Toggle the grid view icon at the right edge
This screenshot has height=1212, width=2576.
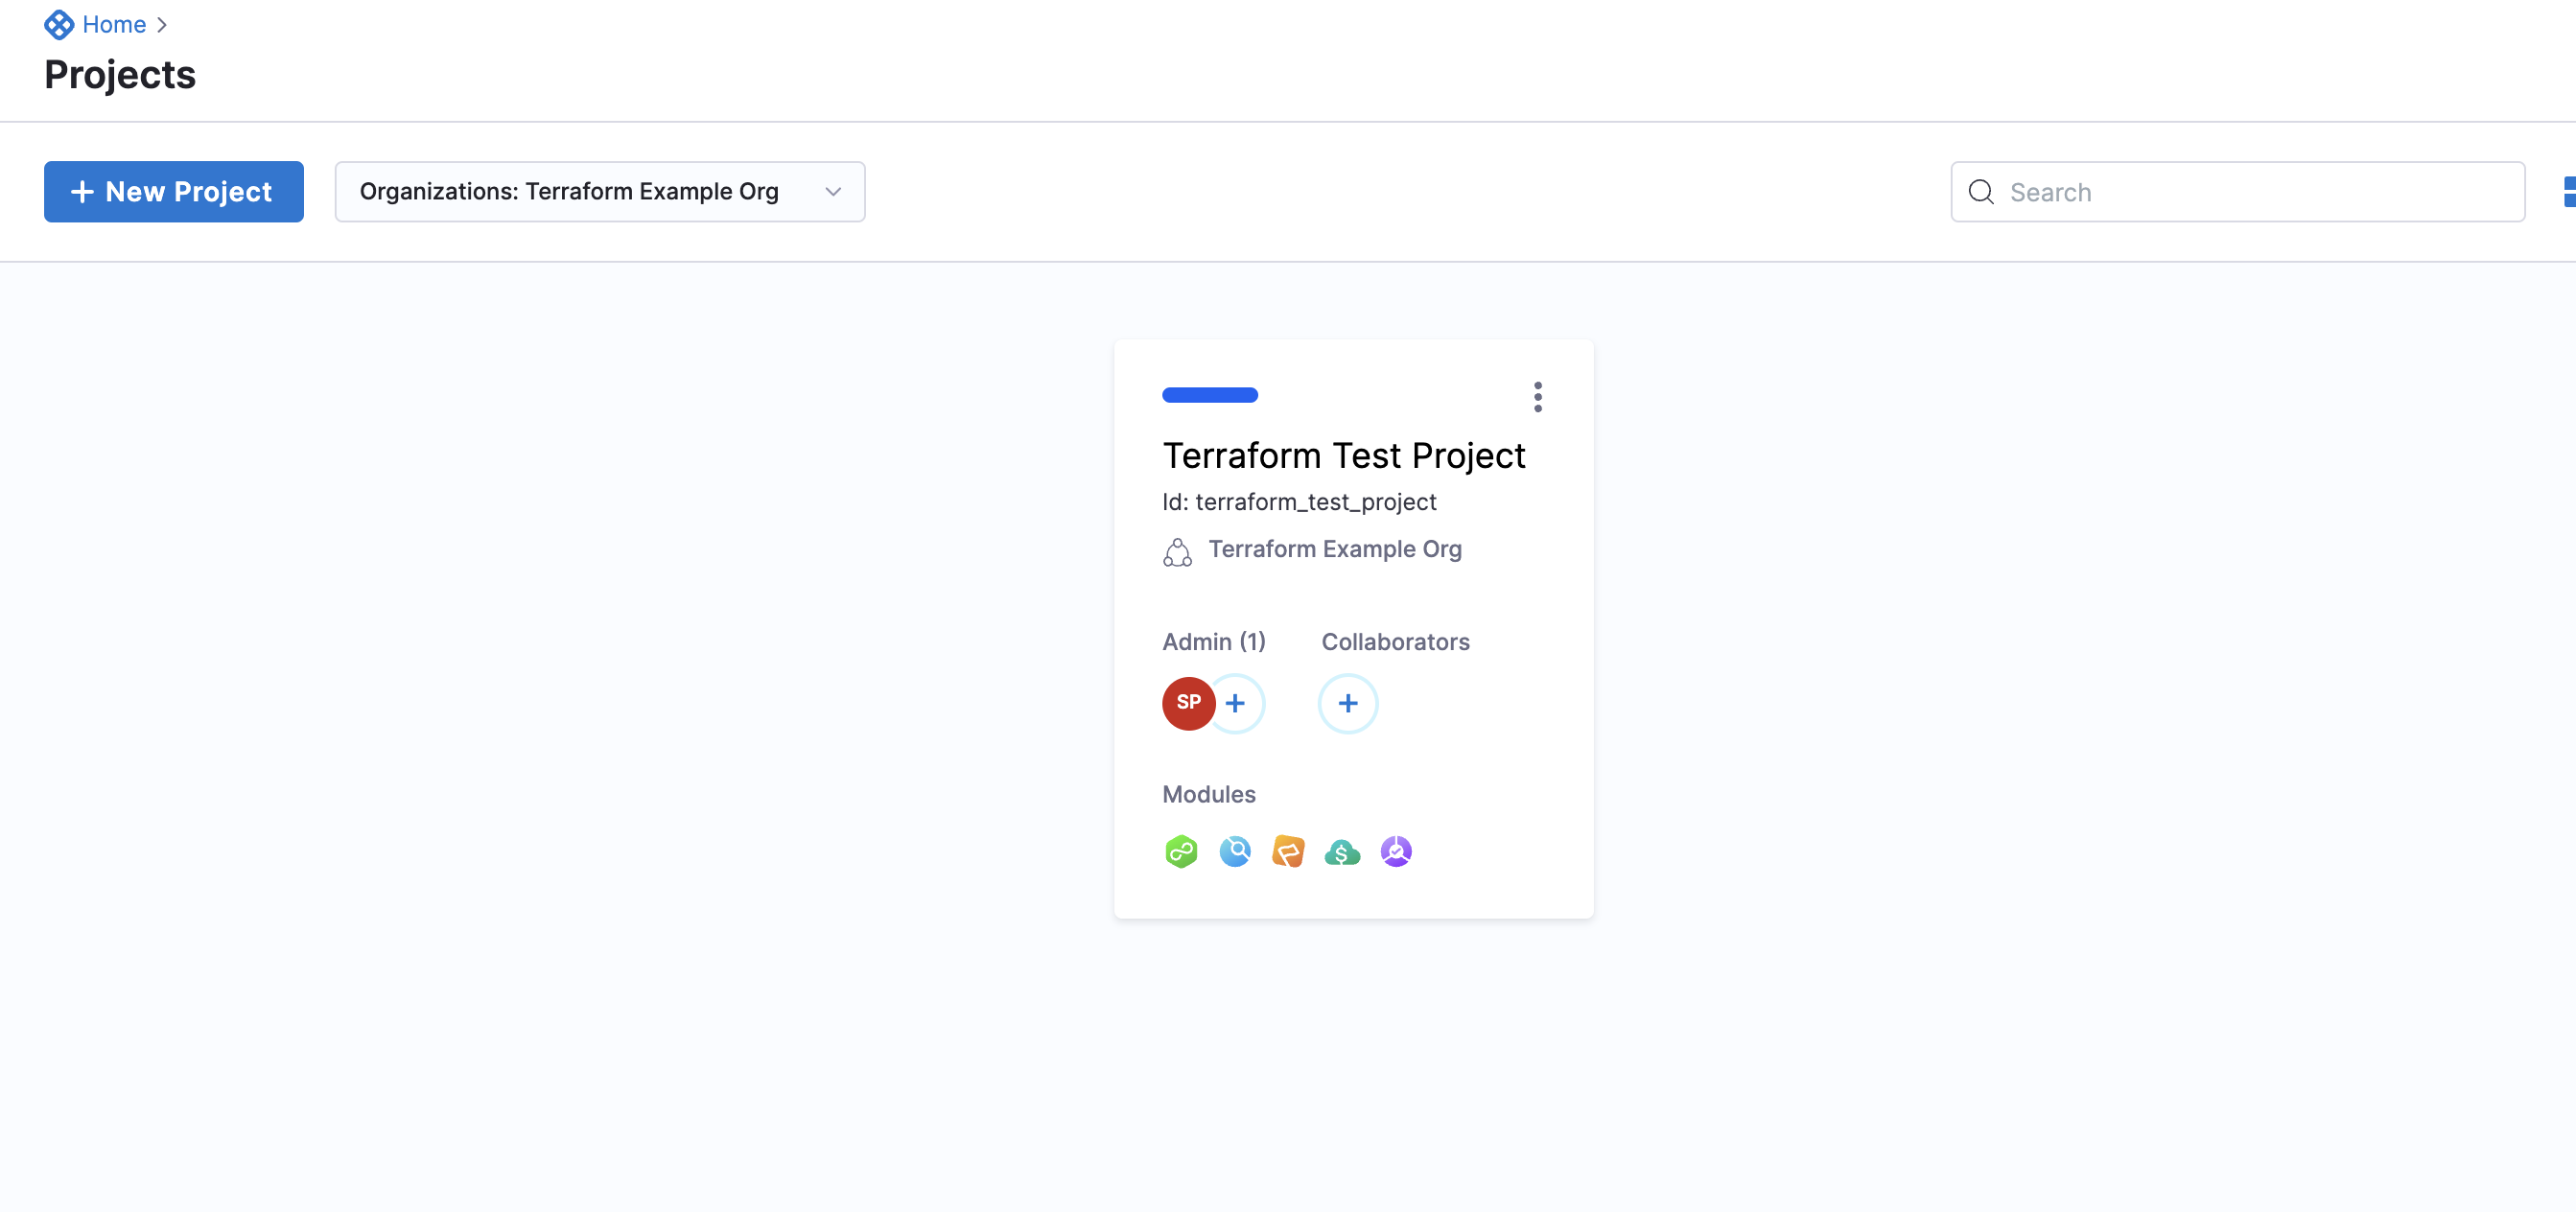pyautogui.click(x=2568, y=192)
